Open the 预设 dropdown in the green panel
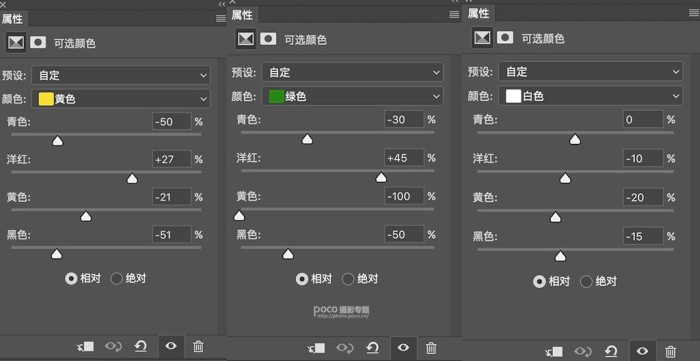The width and height of the screenshot is (700, 361). pos(352,72)
